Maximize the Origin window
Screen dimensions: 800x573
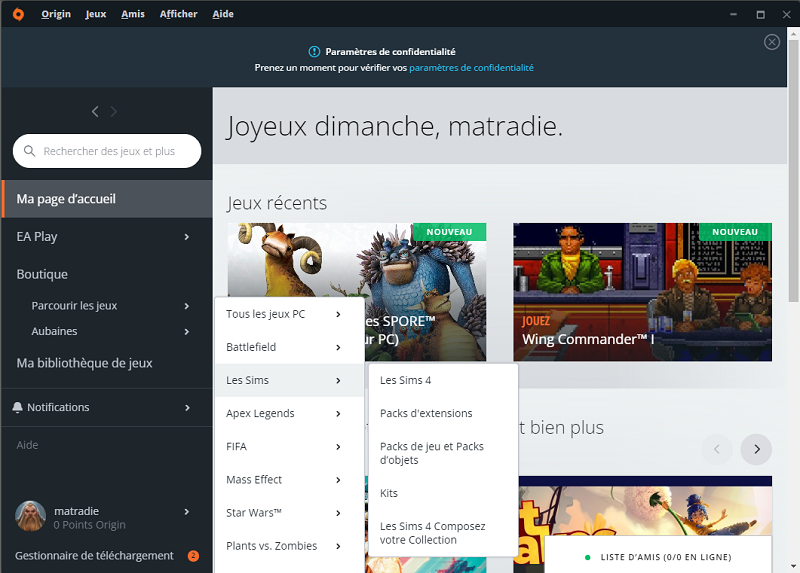[x=760, y=15]
